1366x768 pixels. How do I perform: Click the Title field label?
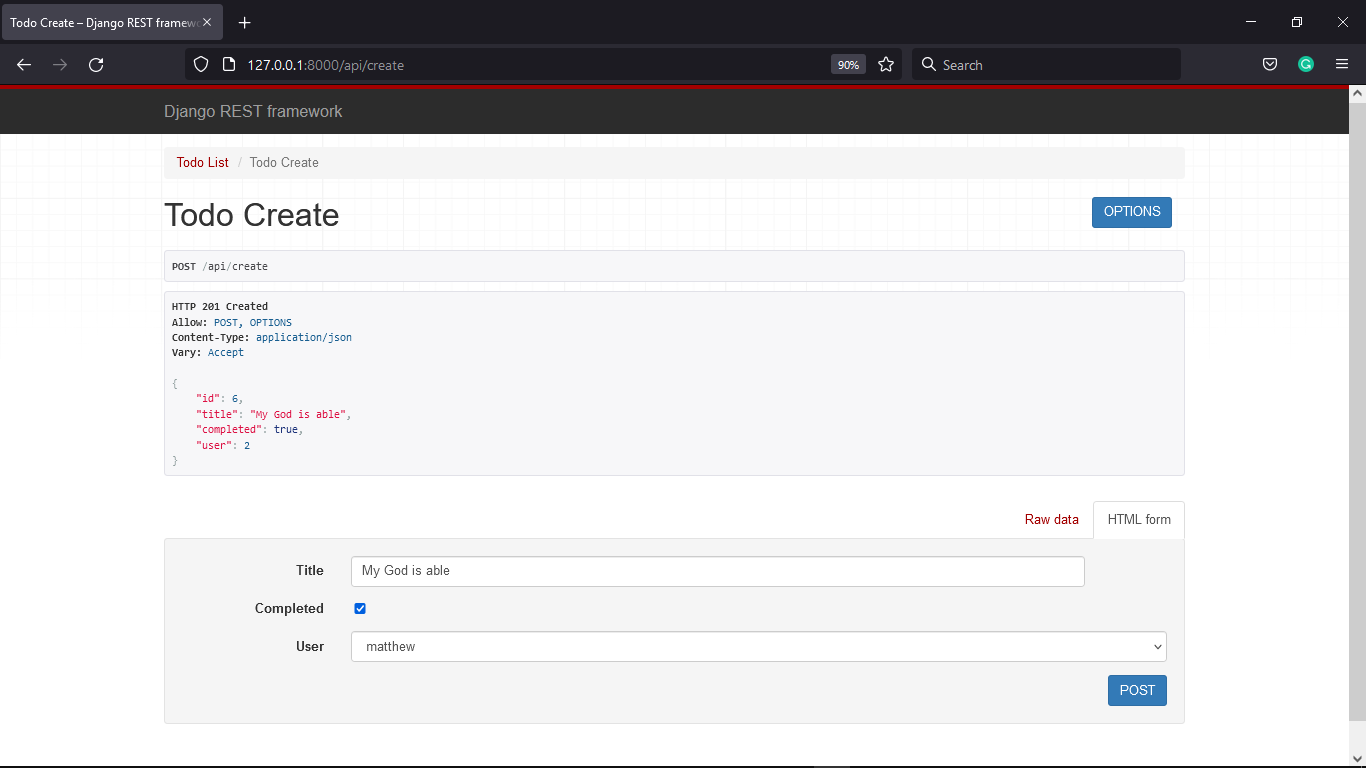pos(310,571)
